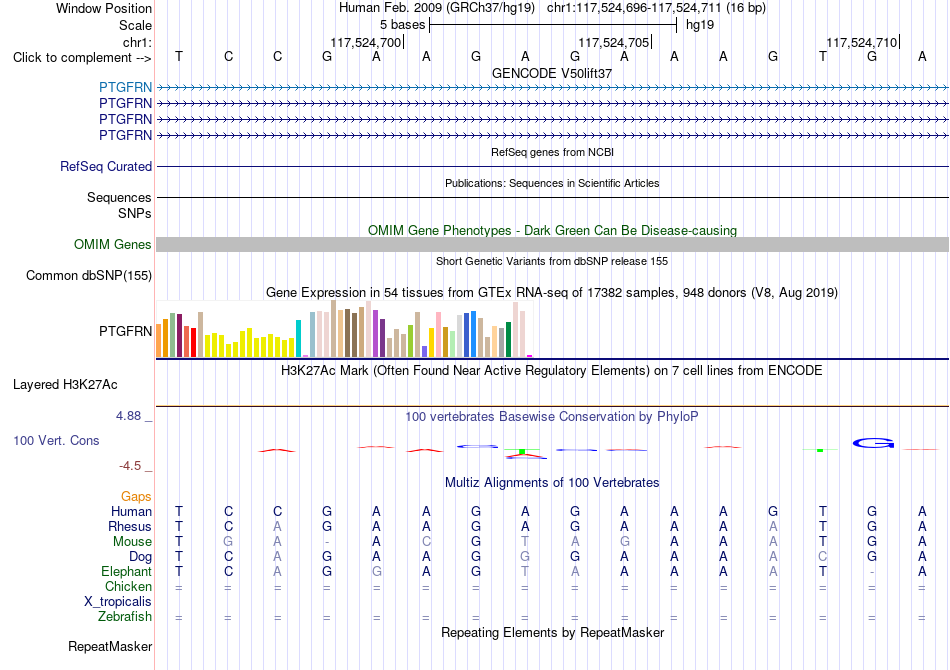Click the -4.5 PhyloP lower scale value
Image resolution: width=950 pixels, height=670 pixels.
[130, 465]
